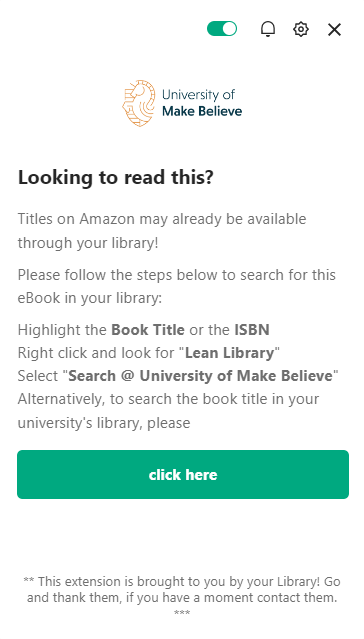364x639 pixels.
Task: Click the trailing asterisks at the footer bottom
Action: coord(182,613)
